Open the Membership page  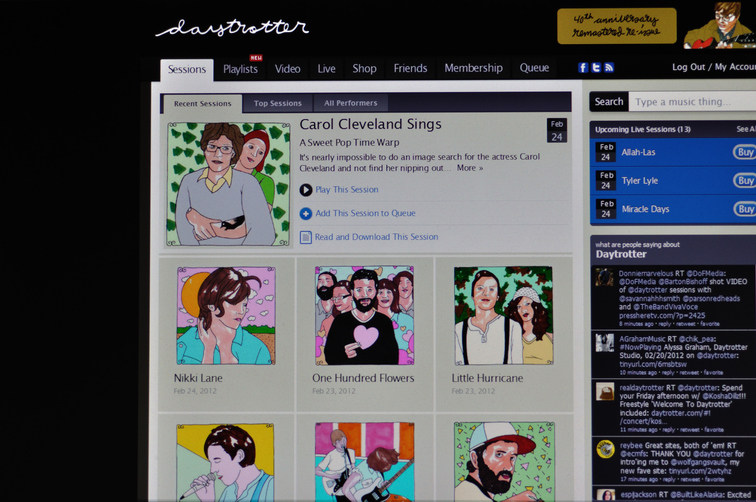(x=473, y=68)
